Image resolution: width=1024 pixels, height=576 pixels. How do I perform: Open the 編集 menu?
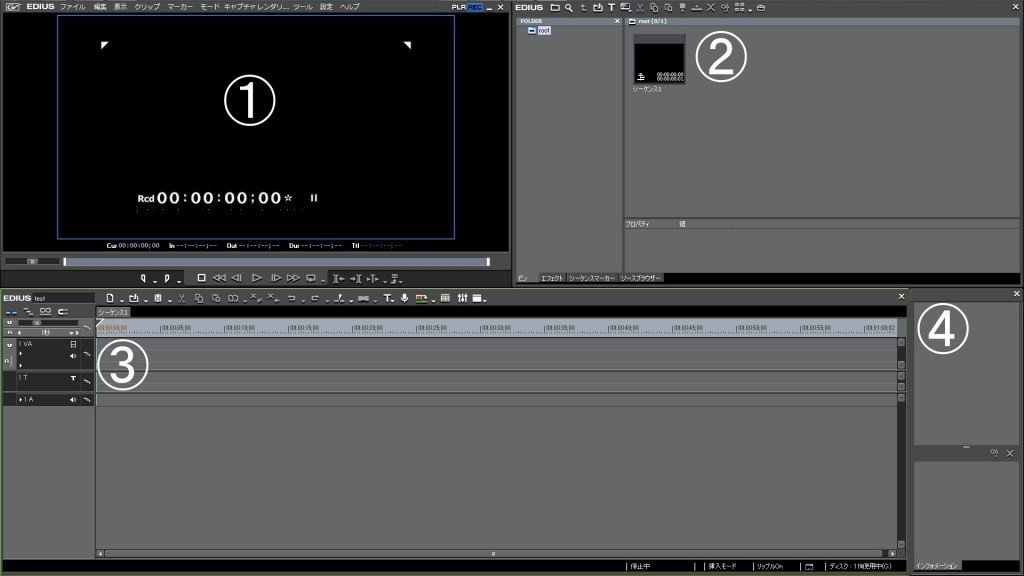99,7
